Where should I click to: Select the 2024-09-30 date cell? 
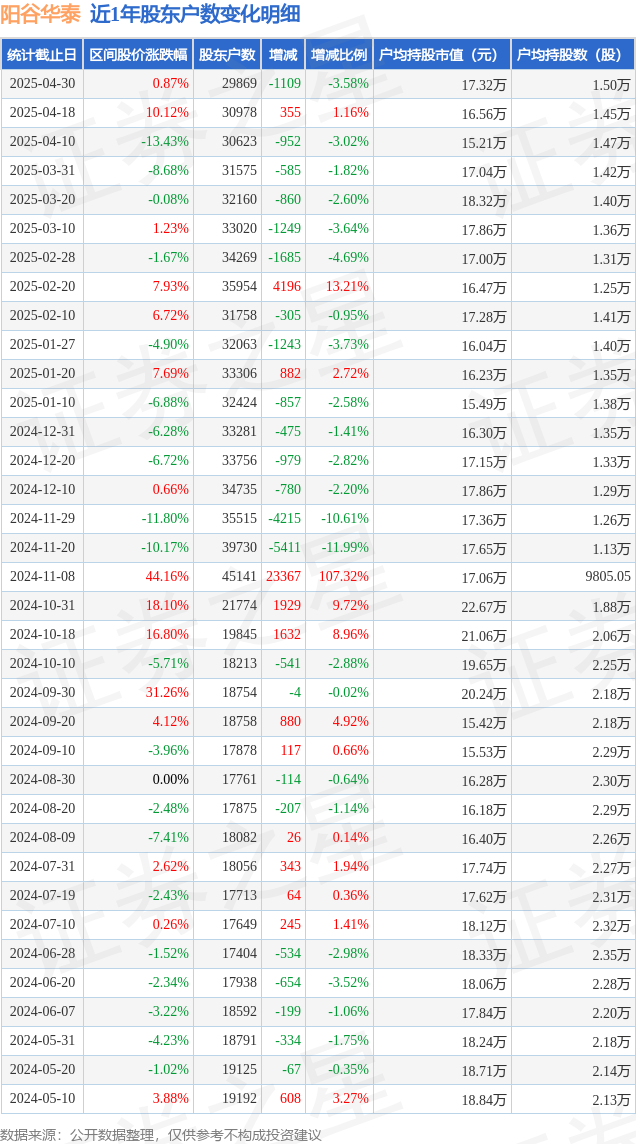tap(42, 693)
